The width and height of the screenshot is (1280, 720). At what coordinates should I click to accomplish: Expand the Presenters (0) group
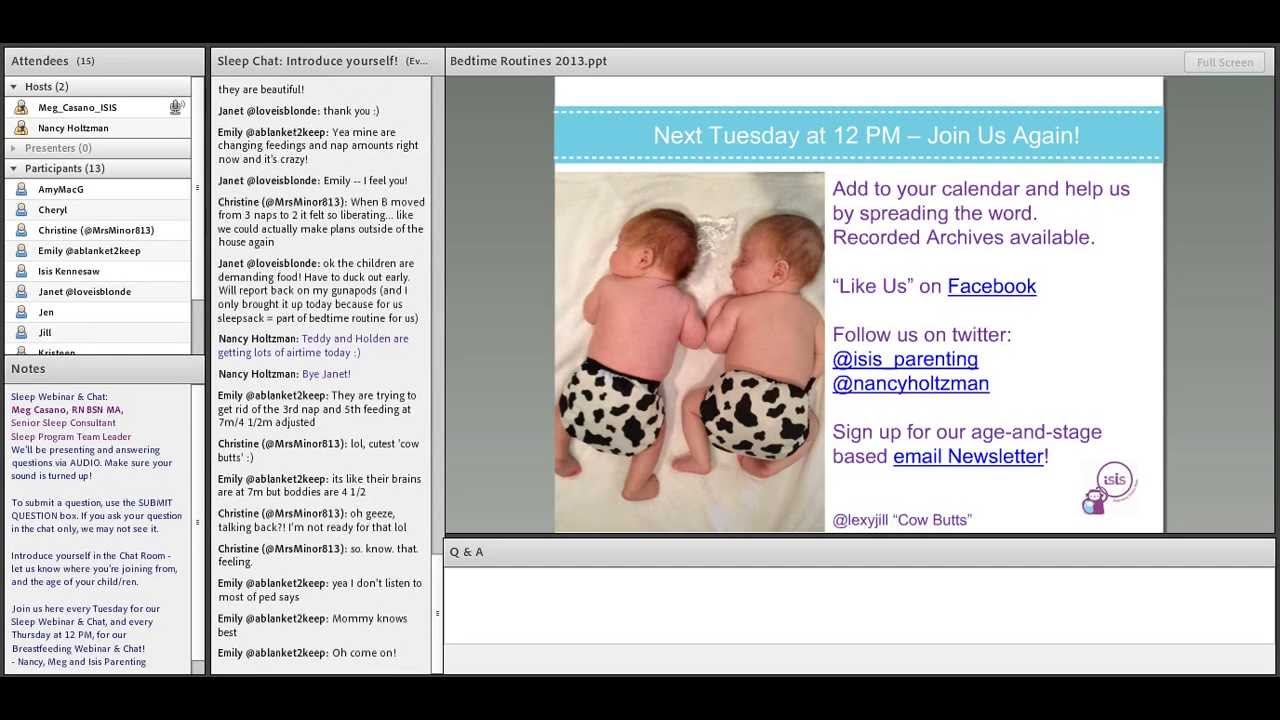point(13,148)
